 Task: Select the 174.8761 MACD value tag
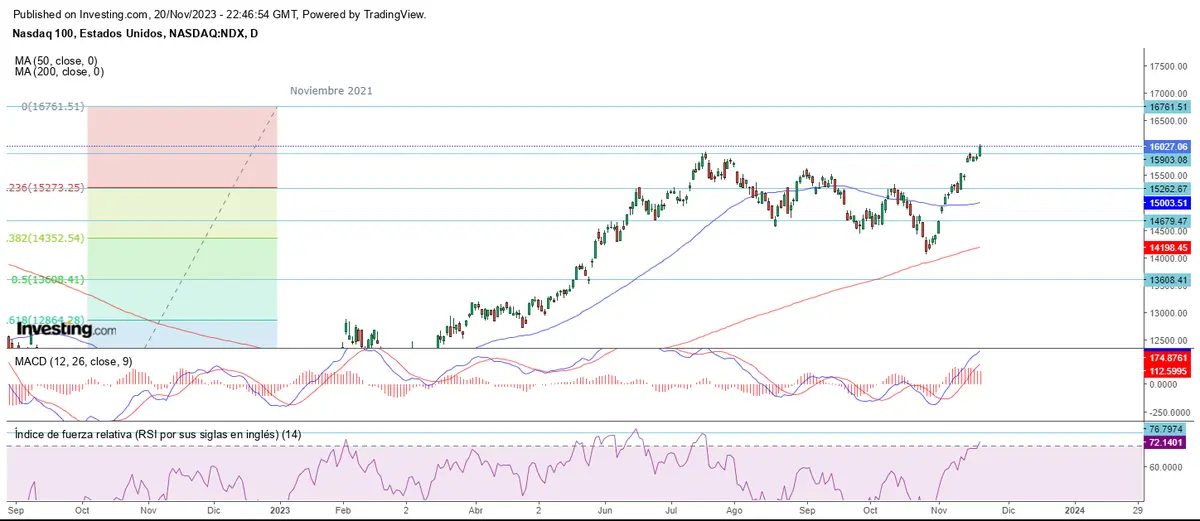tap(1168, 356)
